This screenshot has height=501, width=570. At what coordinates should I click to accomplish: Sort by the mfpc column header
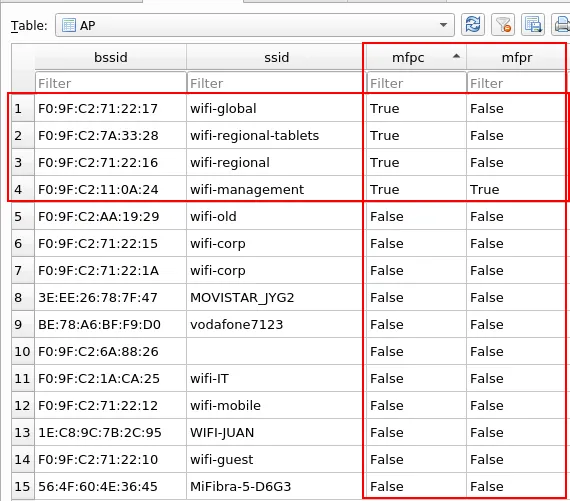click(416, 57)
